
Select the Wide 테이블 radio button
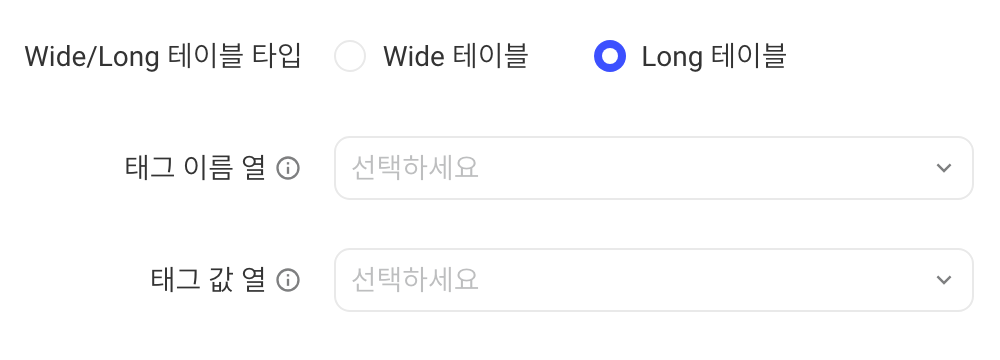pos(350,56)
